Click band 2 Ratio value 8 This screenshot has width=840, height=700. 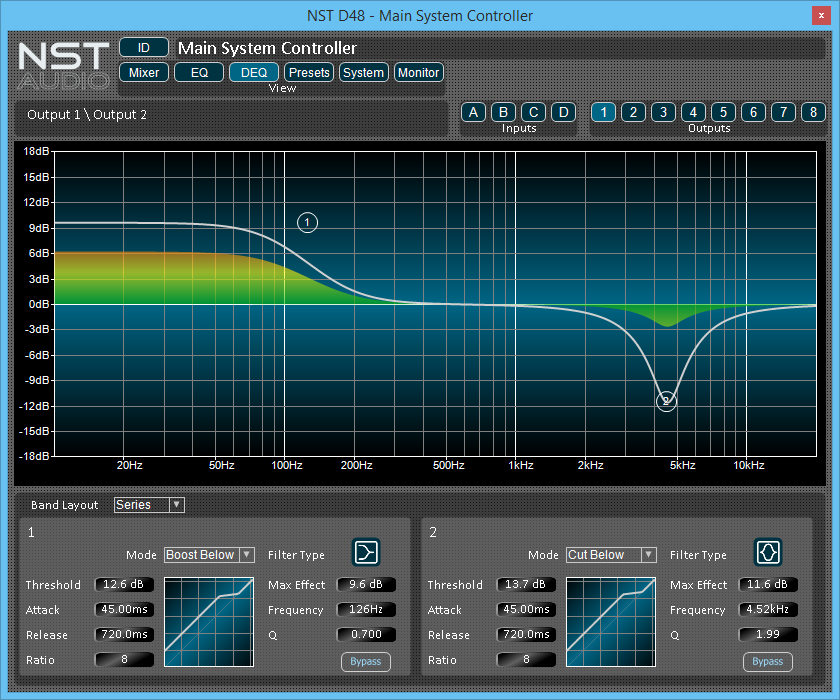pyautogui.click(x=526, y=660)
